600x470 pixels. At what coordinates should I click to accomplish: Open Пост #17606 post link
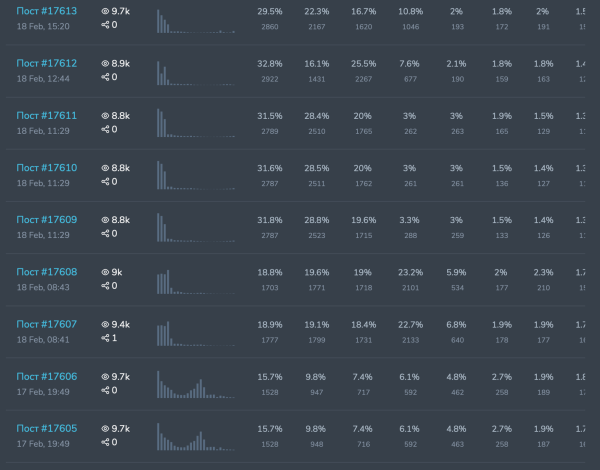(46, 375)
